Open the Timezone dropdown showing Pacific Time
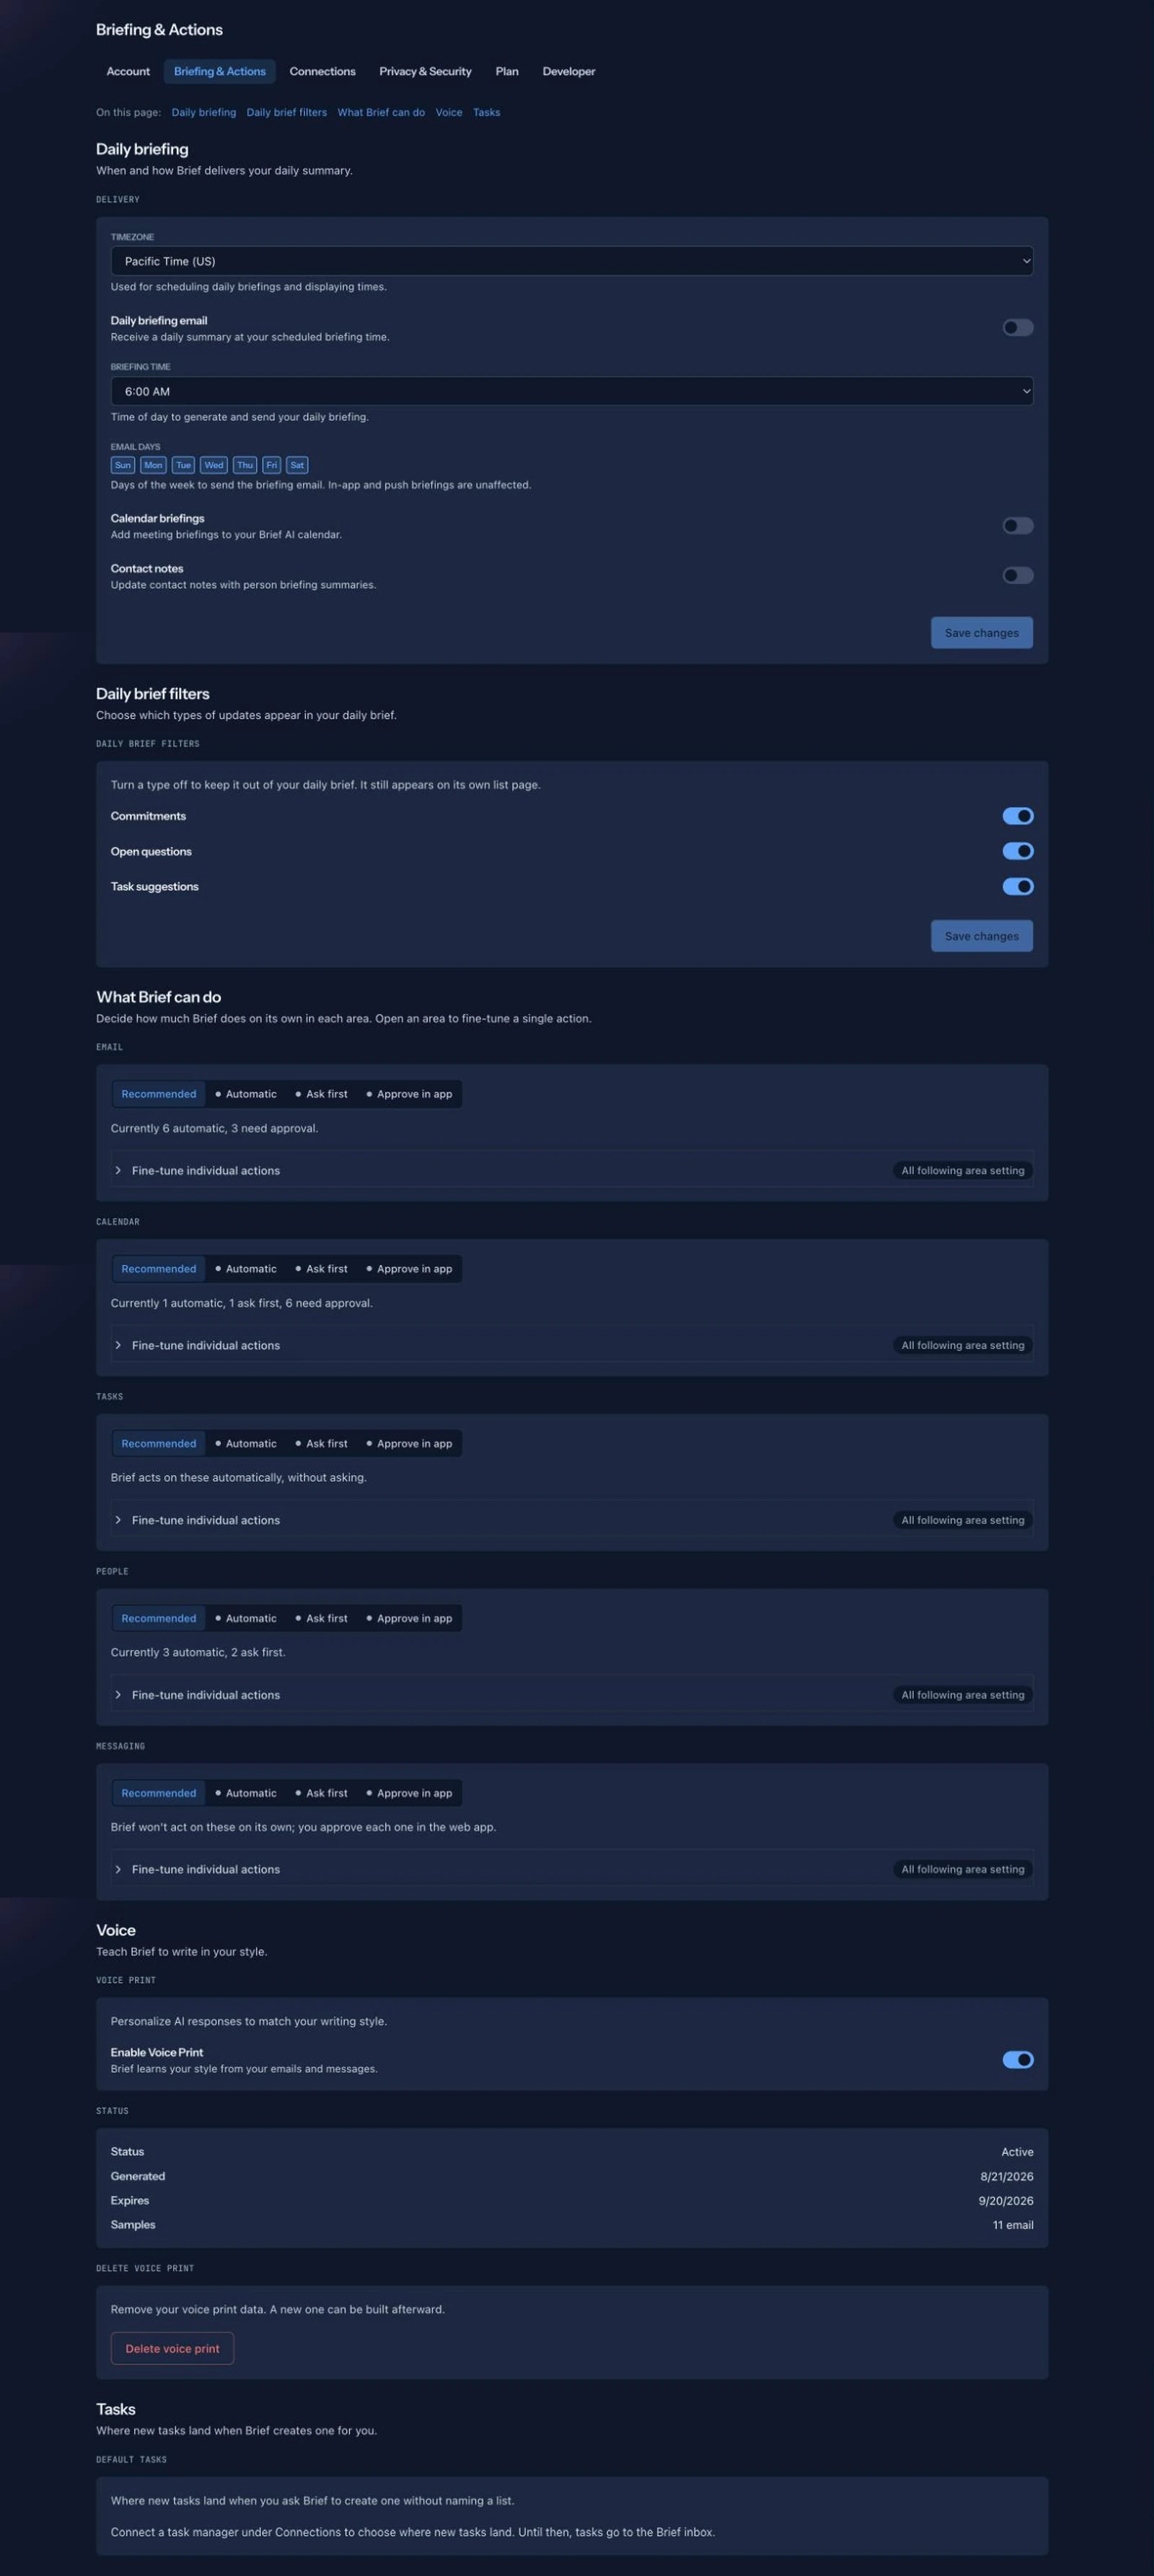1154x2576 pixels. 572,261
